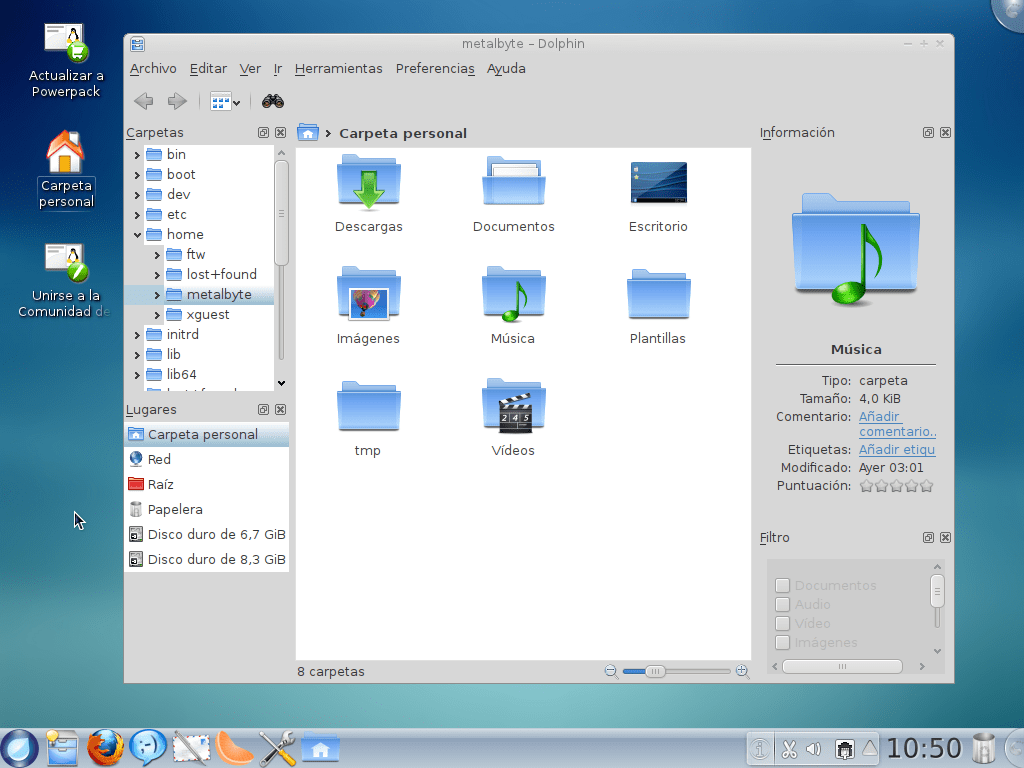
Task: Click the forward arrow navigation button
Action: point(177,101)
